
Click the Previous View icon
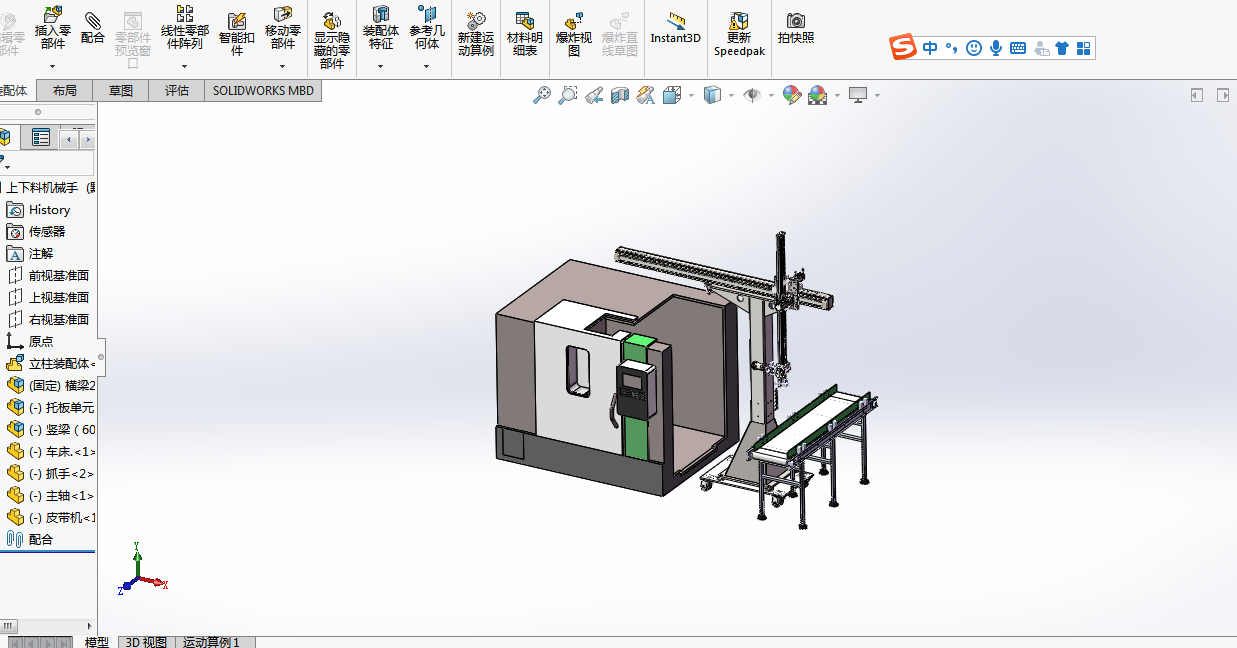coord(594,95)
